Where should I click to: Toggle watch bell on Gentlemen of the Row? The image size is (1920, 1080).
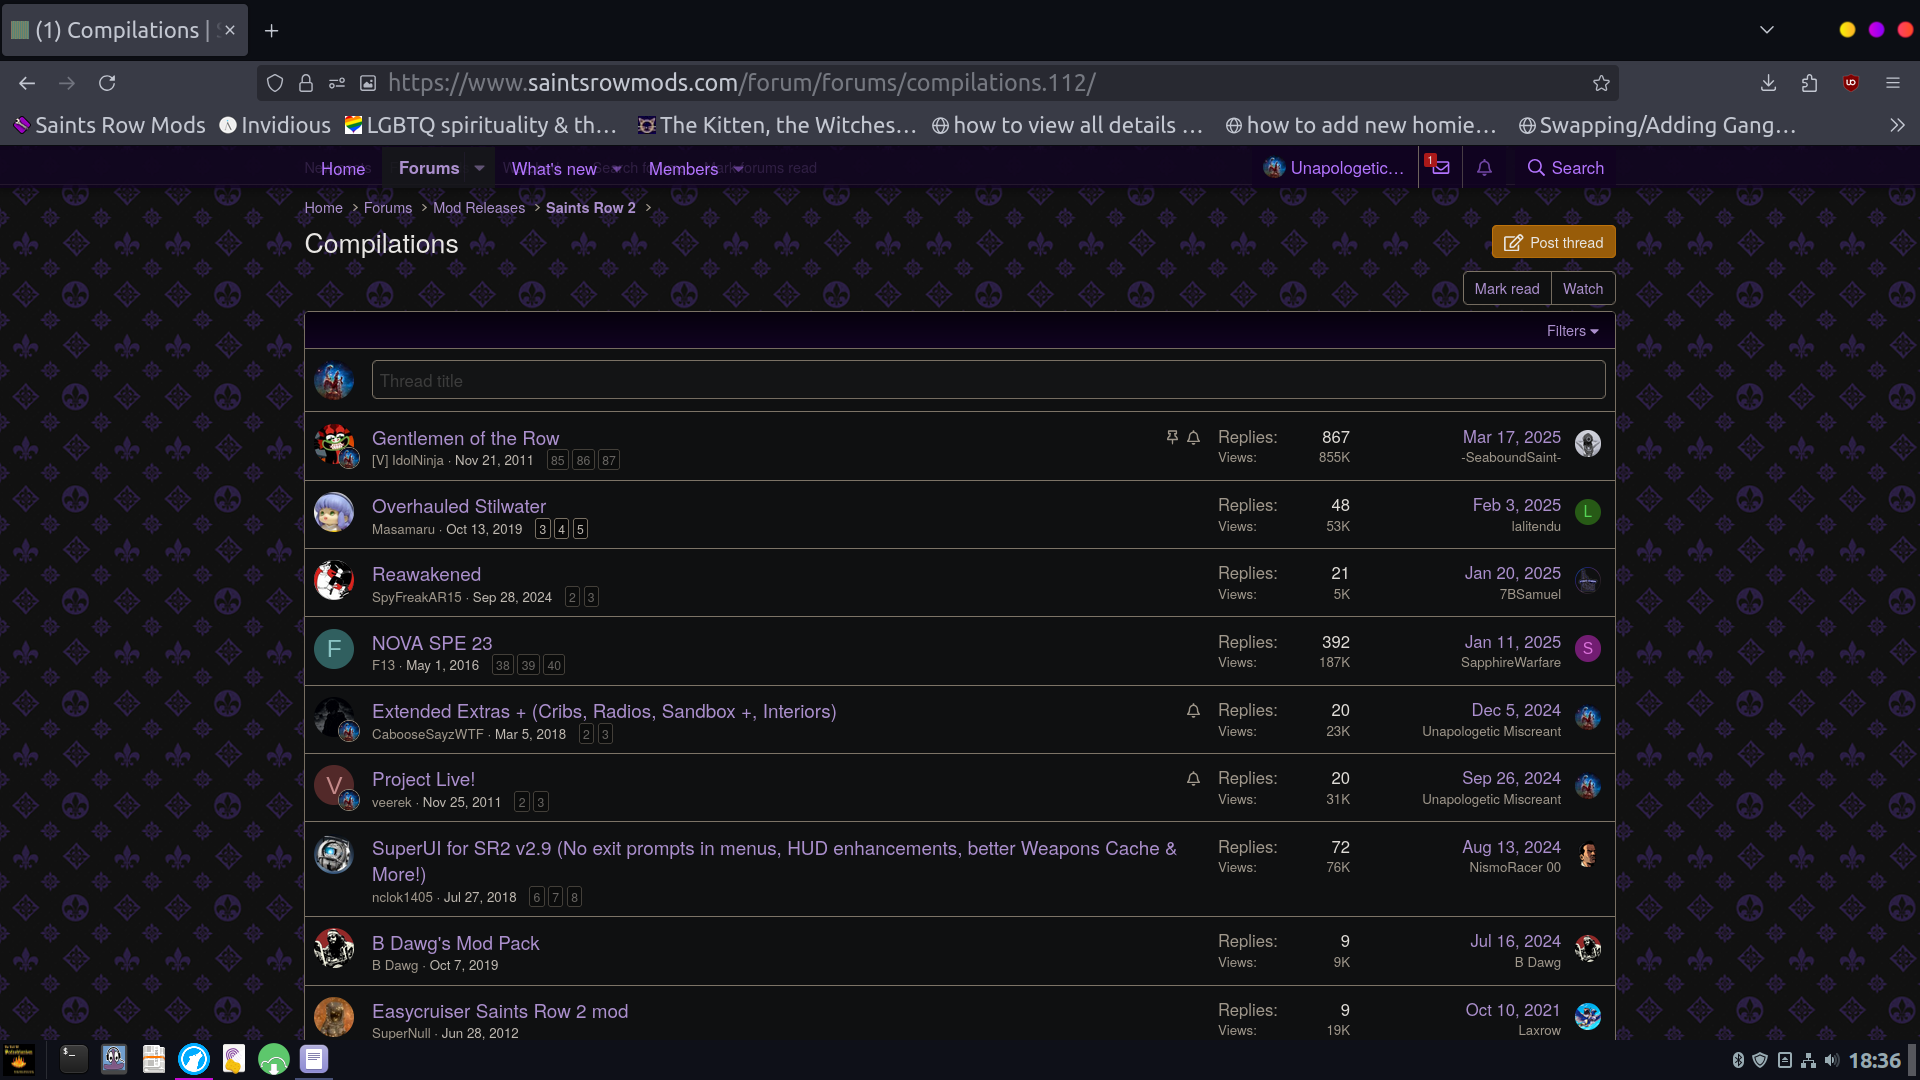[1193, 438]
